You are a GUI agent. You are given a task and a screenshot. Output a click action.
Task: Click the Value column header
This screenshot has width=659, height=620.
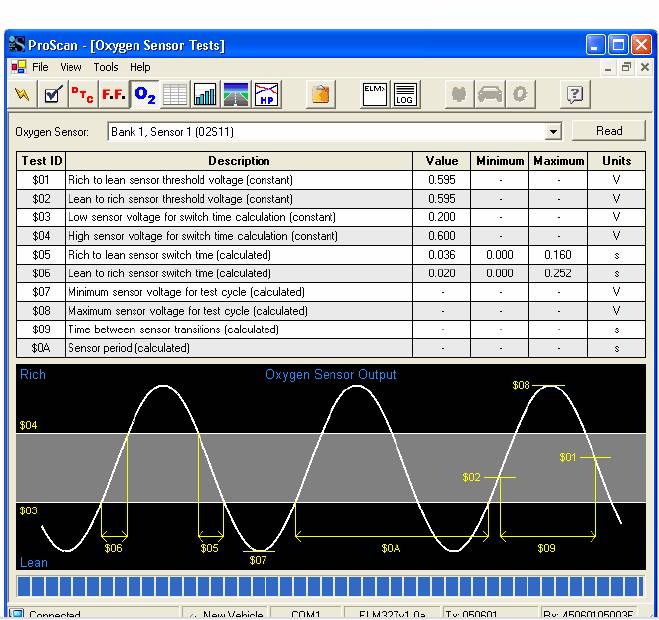(x=442, y=161)
